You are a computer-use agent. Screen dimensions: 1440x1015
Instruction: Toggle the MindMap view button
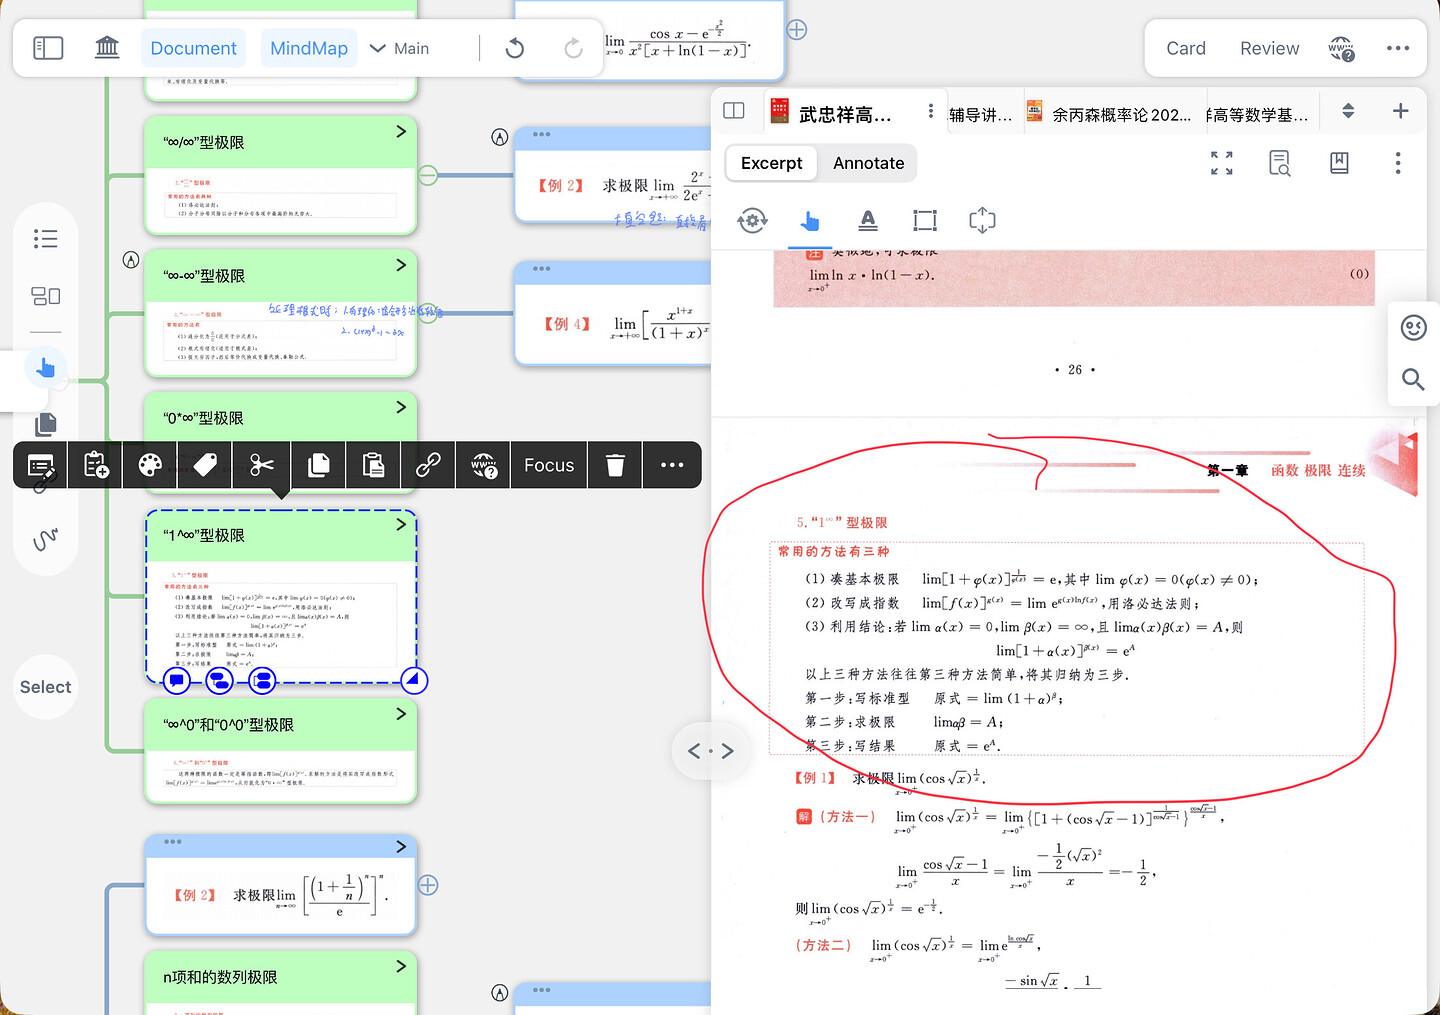pos(309,48)
